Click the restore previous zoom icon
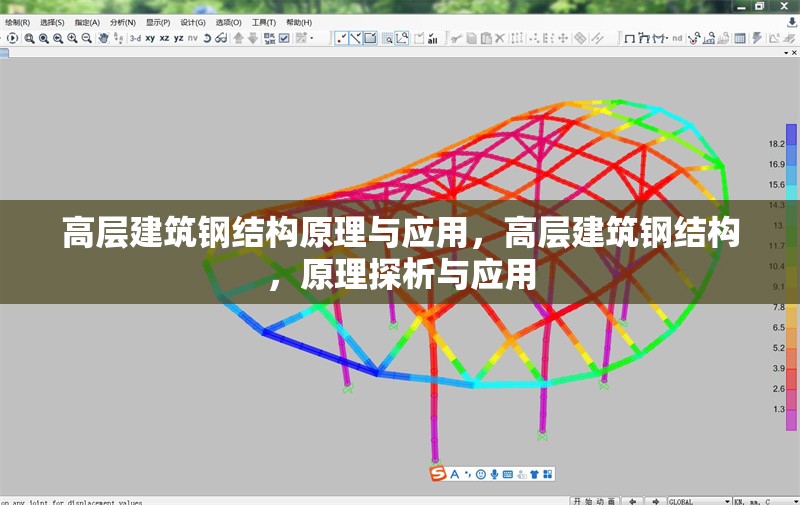 click(58, 38)
